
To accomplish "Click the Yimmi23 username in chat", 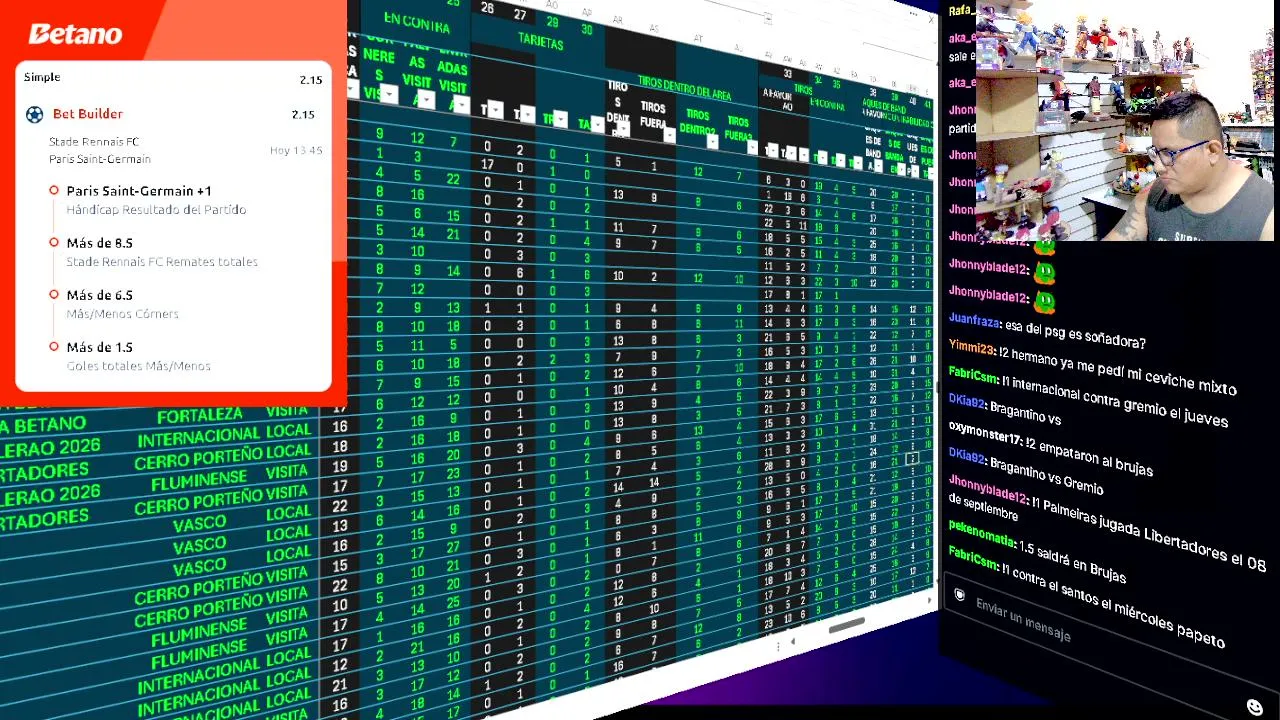I will (970, 346).
